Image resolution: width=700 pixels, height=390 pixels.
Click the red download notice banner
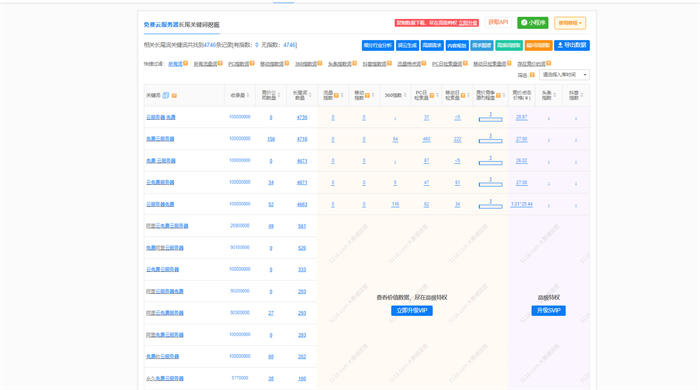(x=437, y=23)
